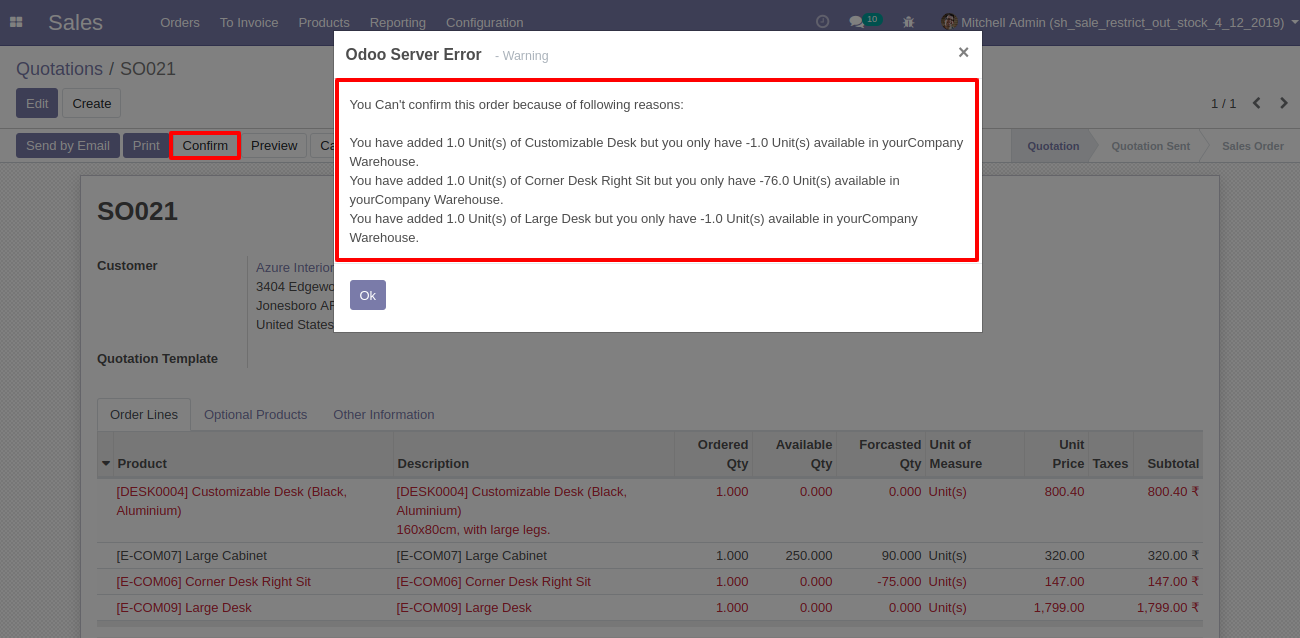Go to next record arrow

(x=1282, y=103)
